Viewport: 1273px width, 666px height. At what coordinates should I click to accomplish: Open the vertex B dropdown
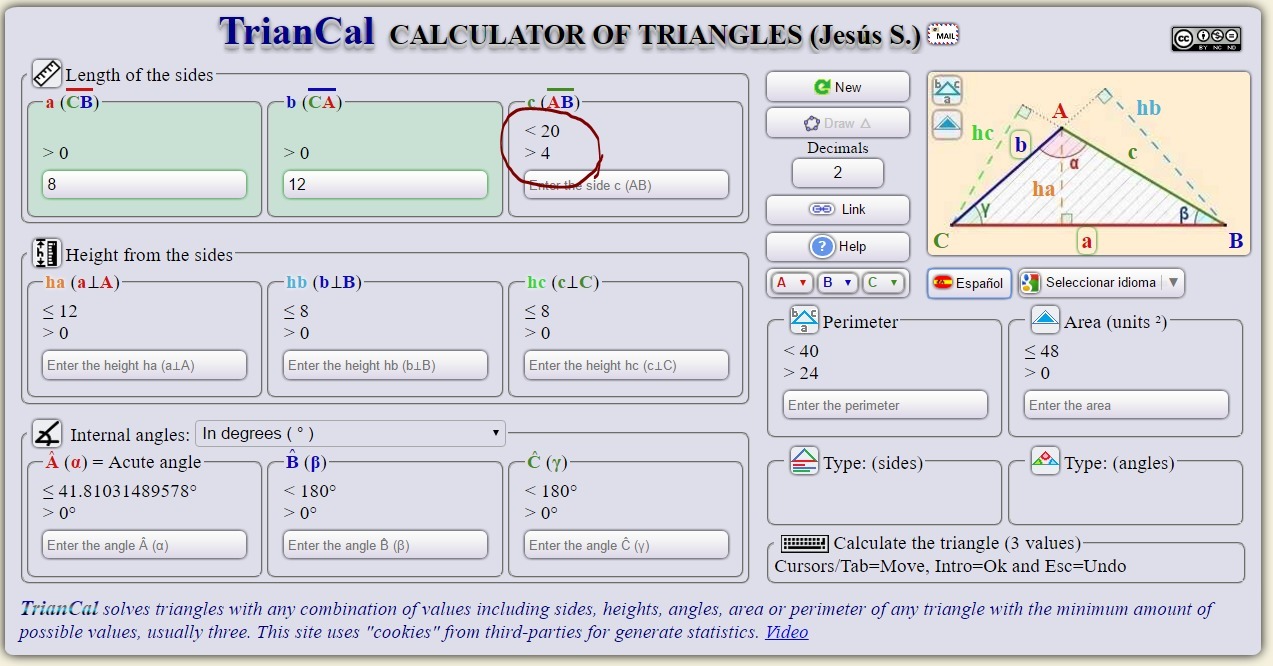(837, 283)
